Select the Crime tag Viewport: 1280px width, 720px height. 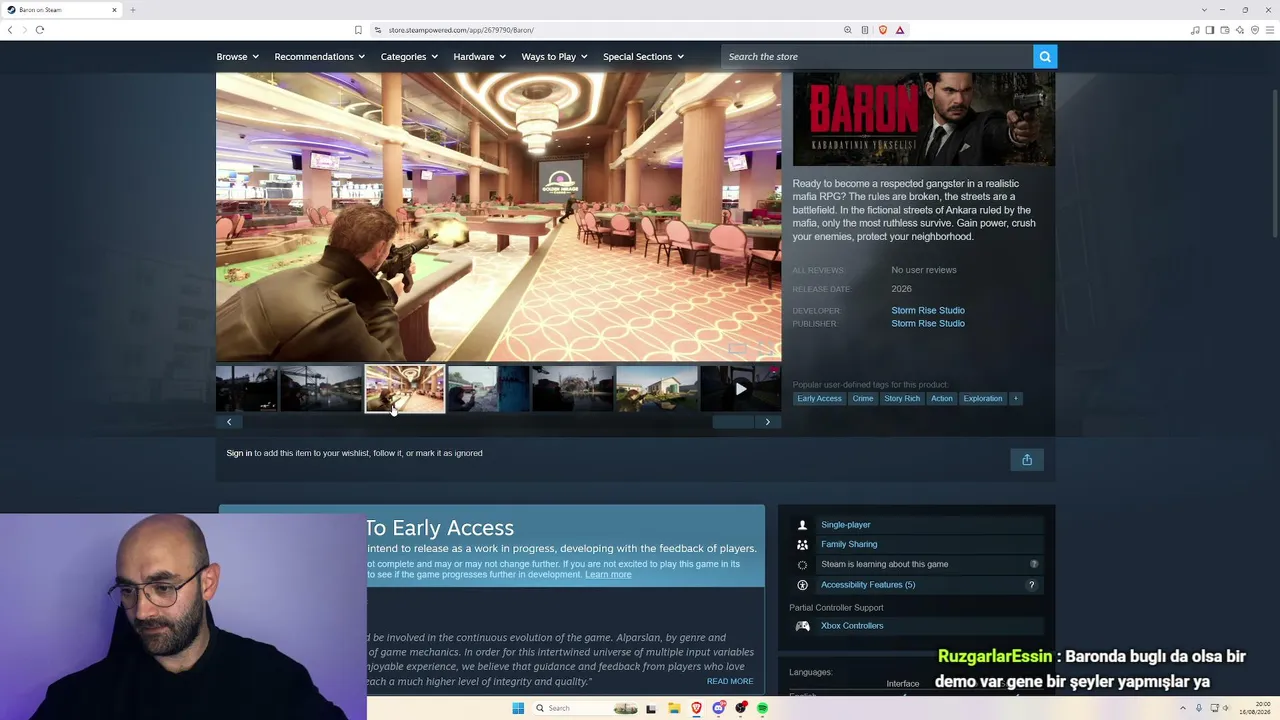click(863, 399)
